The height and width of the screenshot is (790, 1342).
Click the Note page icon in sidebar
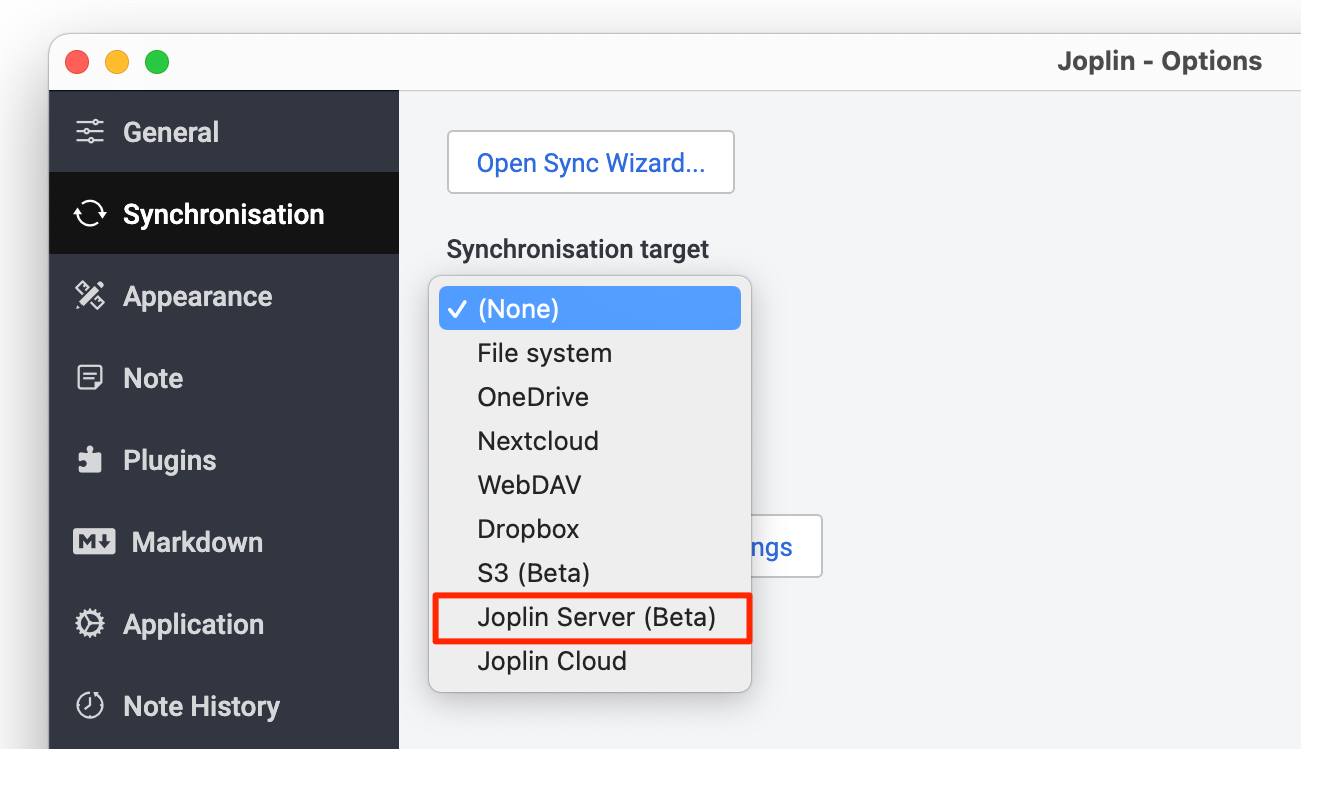point(89,377)
